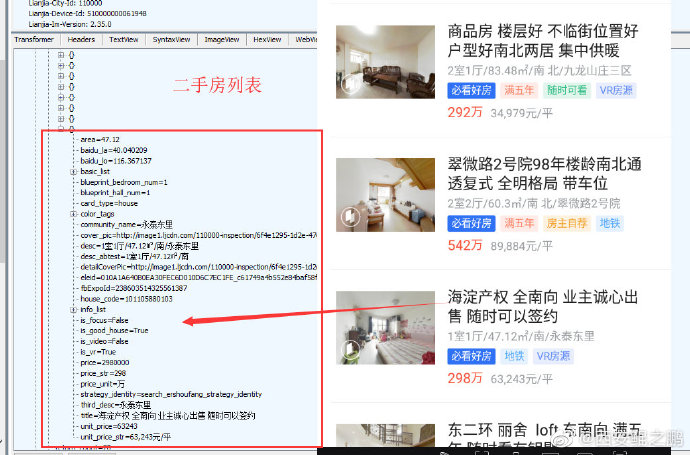Tap 地铁 tag on 542万 listing
This screenshot has width=690, height=455.
(609, 224)
